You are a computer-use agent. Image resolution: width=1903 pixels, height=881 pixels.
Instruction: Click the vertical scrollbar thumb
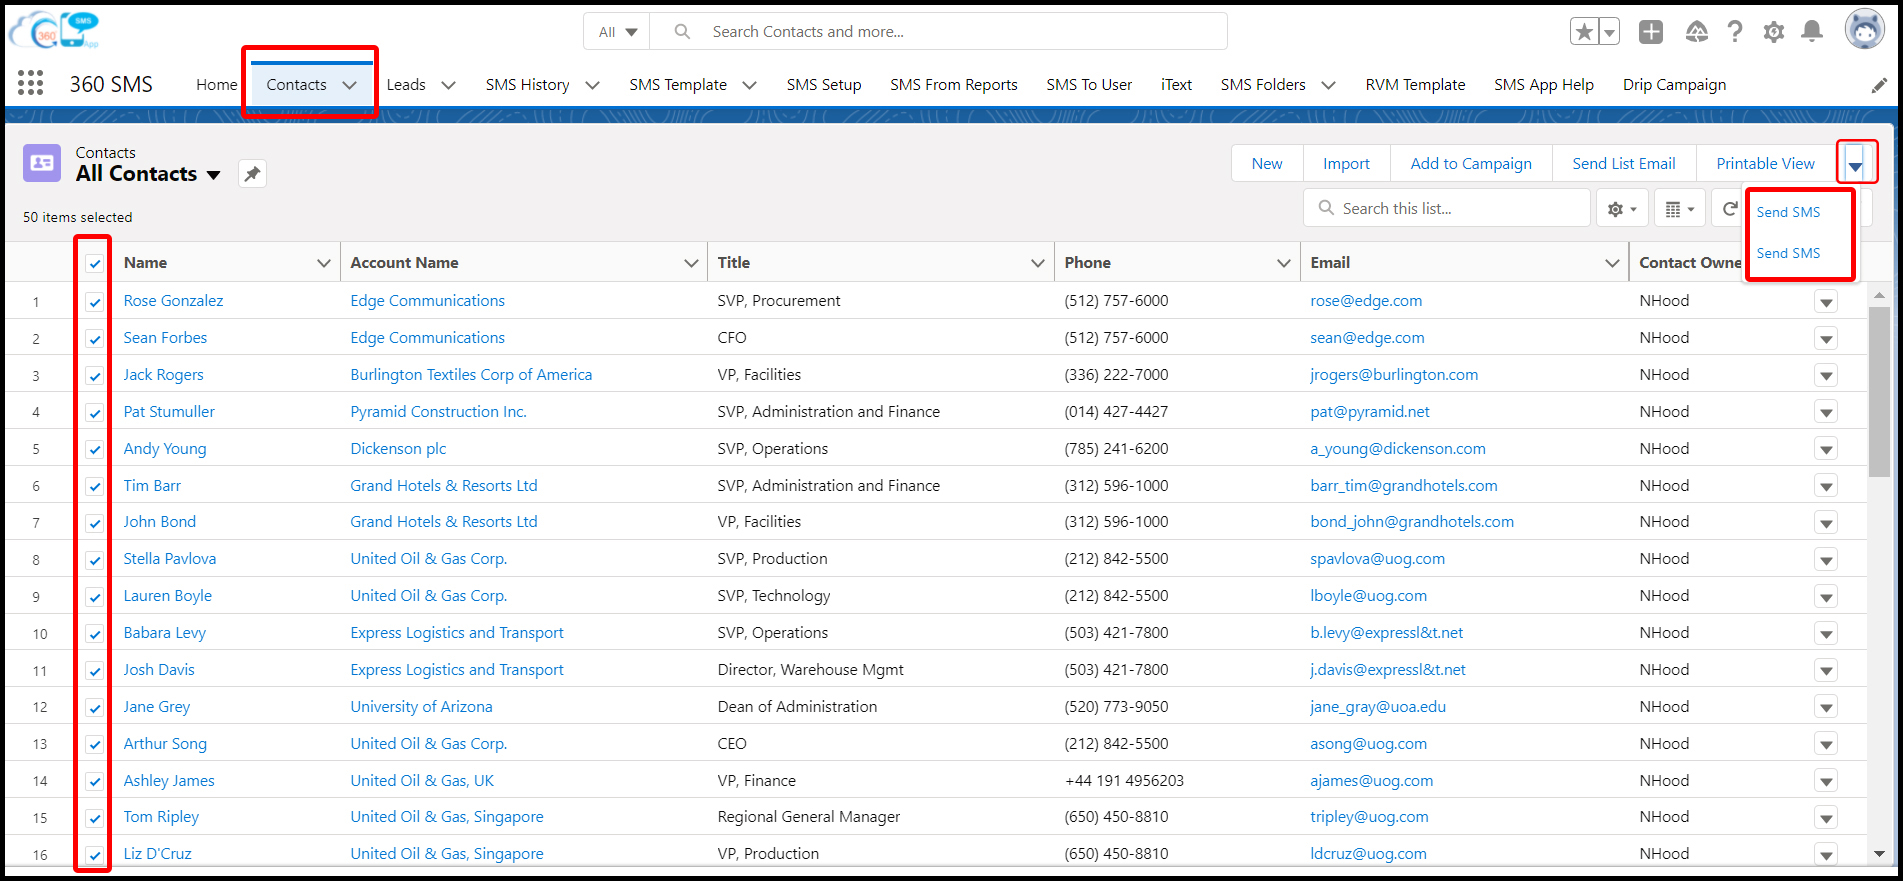(x=1879, y=390)
